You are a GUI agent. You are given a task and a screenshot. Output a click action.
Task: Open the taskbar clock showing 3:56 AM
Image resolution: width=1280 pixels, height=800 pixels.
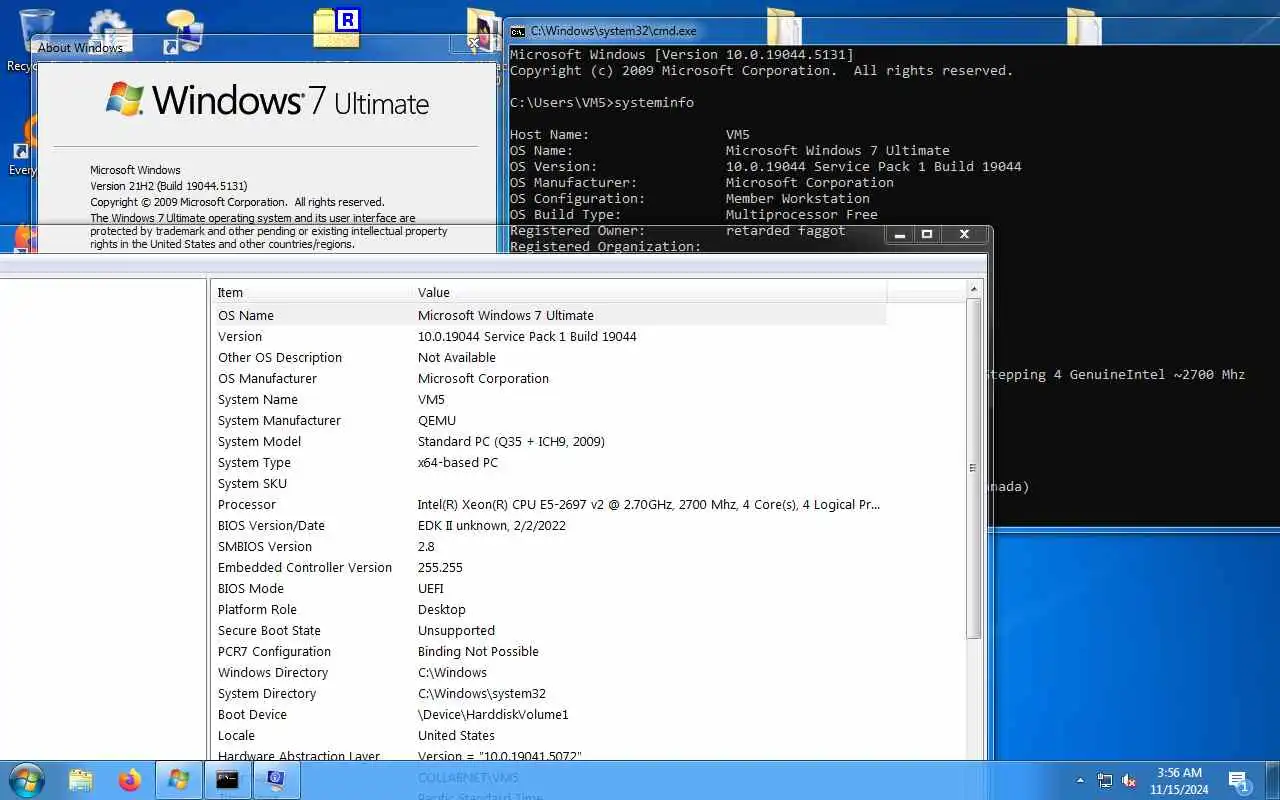1179,781
